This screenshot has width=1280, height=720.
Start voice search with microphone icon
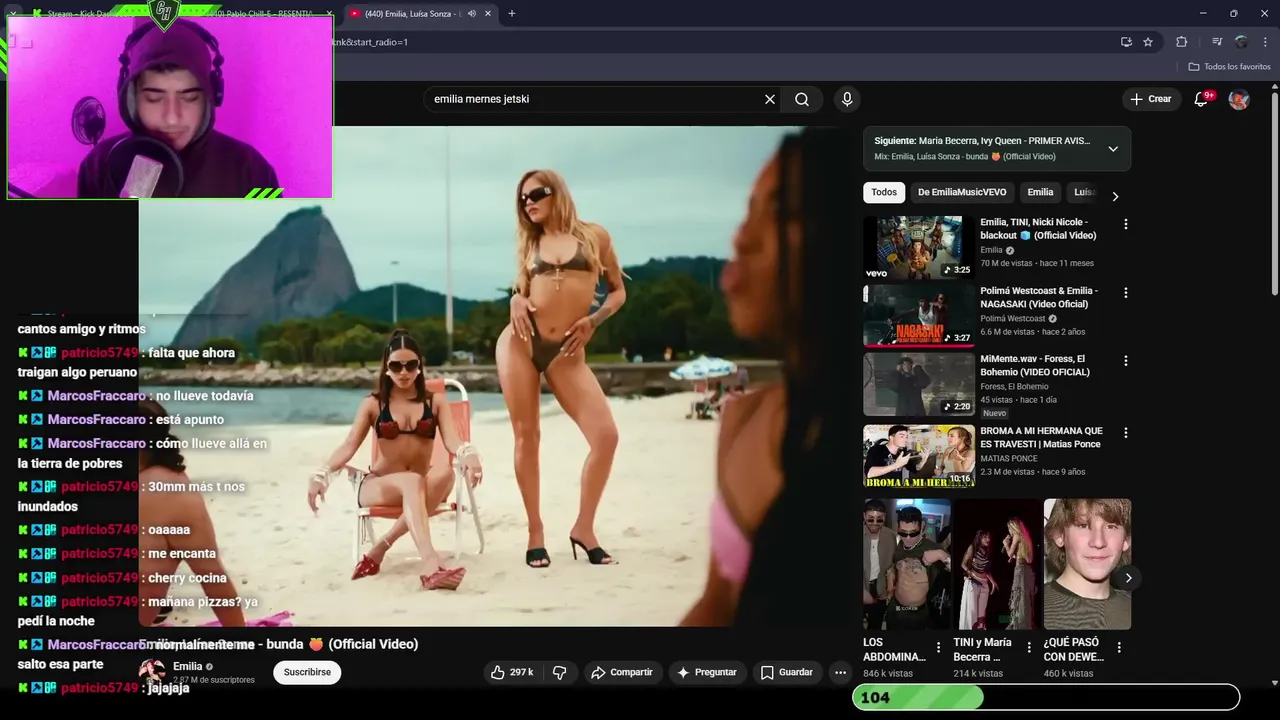pyautogui.click(x=847, y=99)
